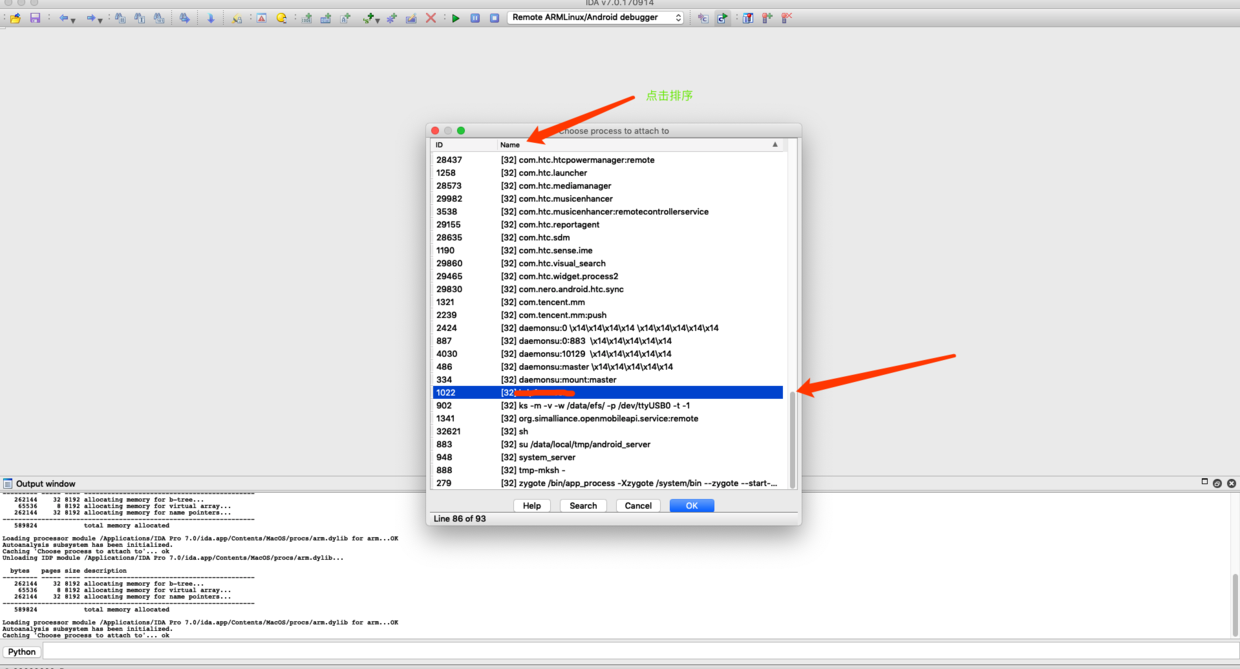This screenshot has height=669, width=1240.
Task: Click the second green-plus add icon
Action: click(x=325, y=18)
